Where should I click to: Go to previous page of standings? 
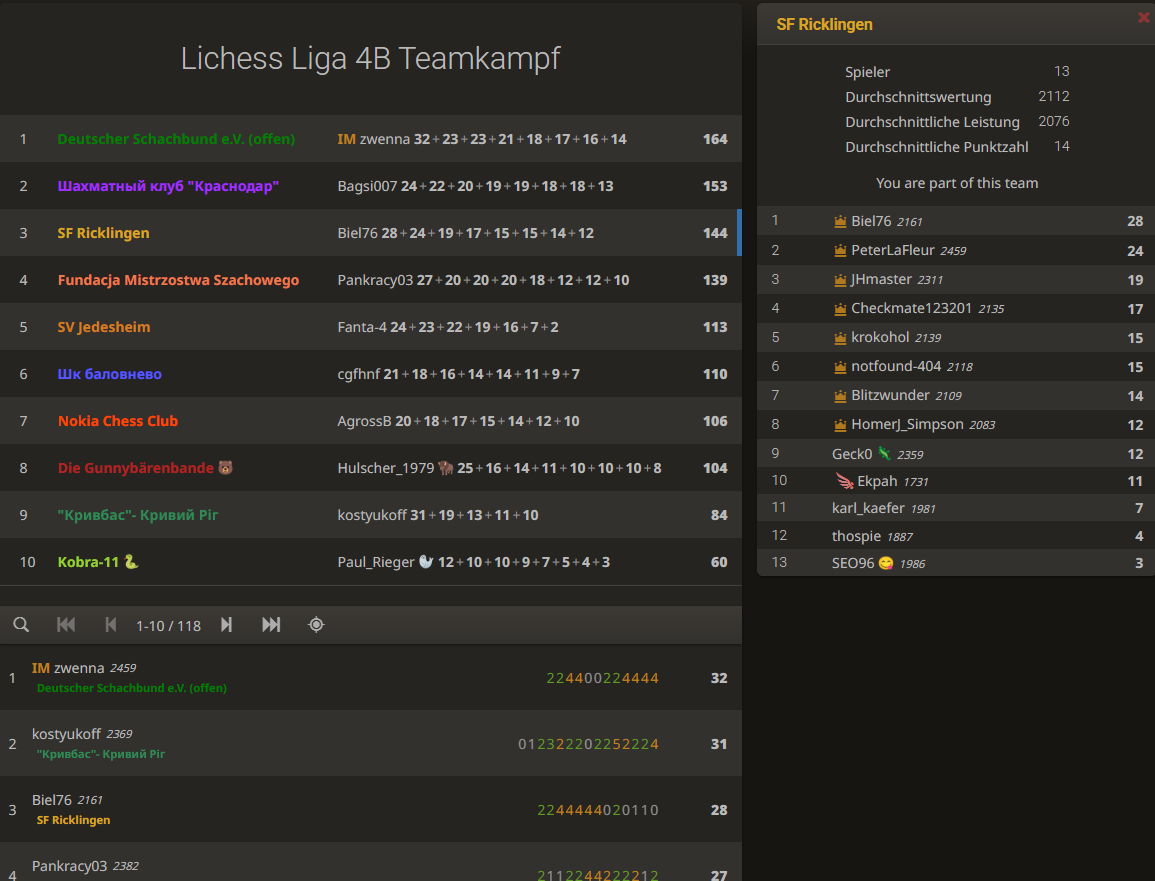pyautogui.click(x=111, y=625)
